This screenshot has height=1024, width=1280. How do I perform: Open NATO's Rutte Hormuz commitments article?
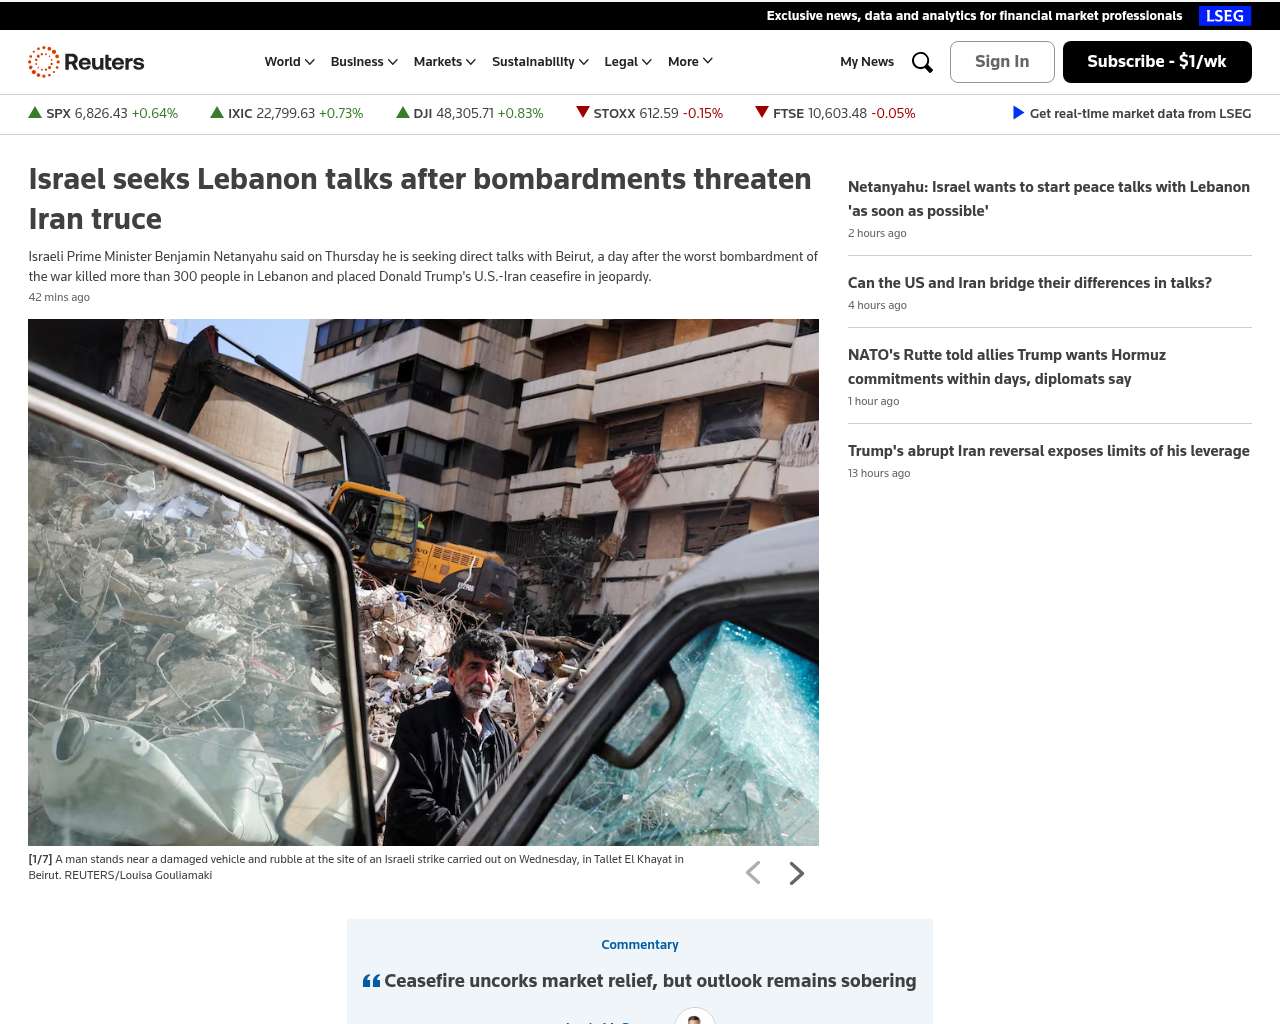[x=1007, y=367]
